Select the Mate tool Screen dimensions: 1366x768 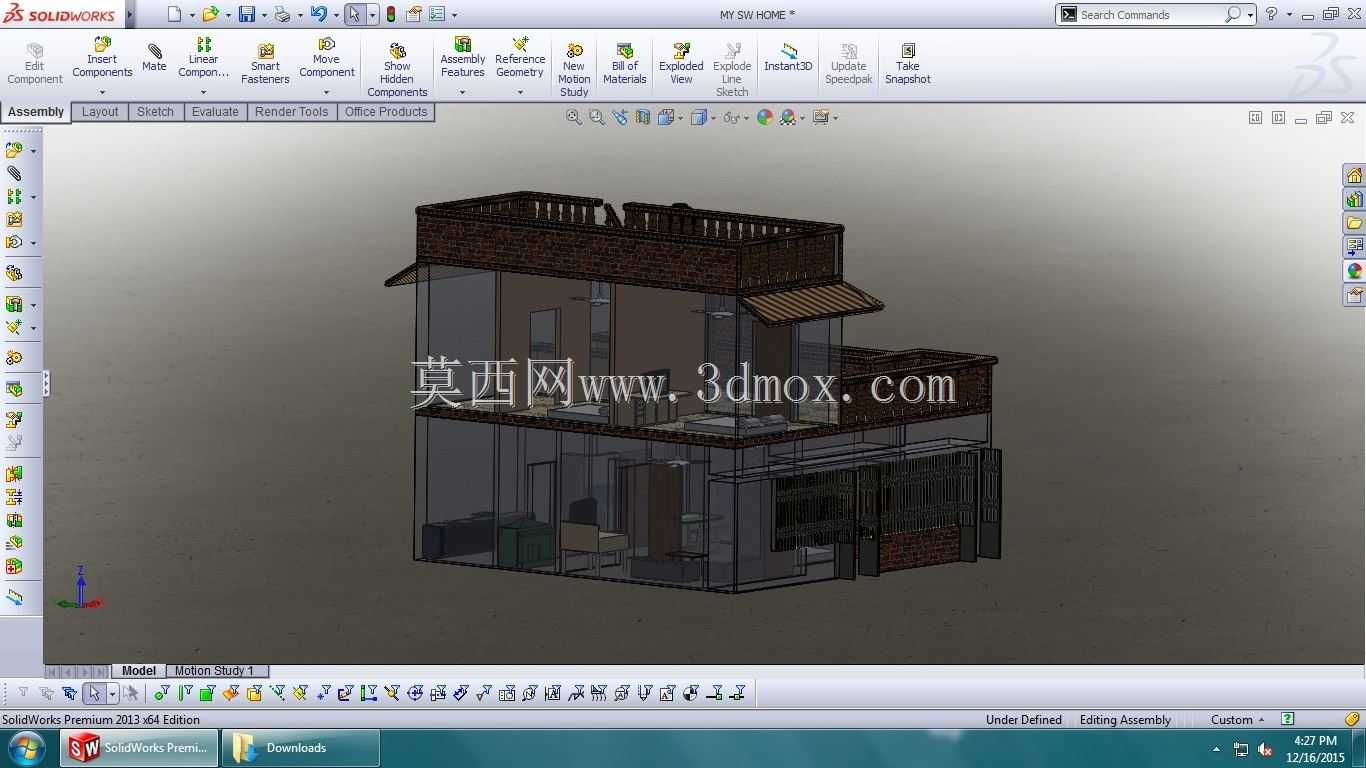point(154,58)
